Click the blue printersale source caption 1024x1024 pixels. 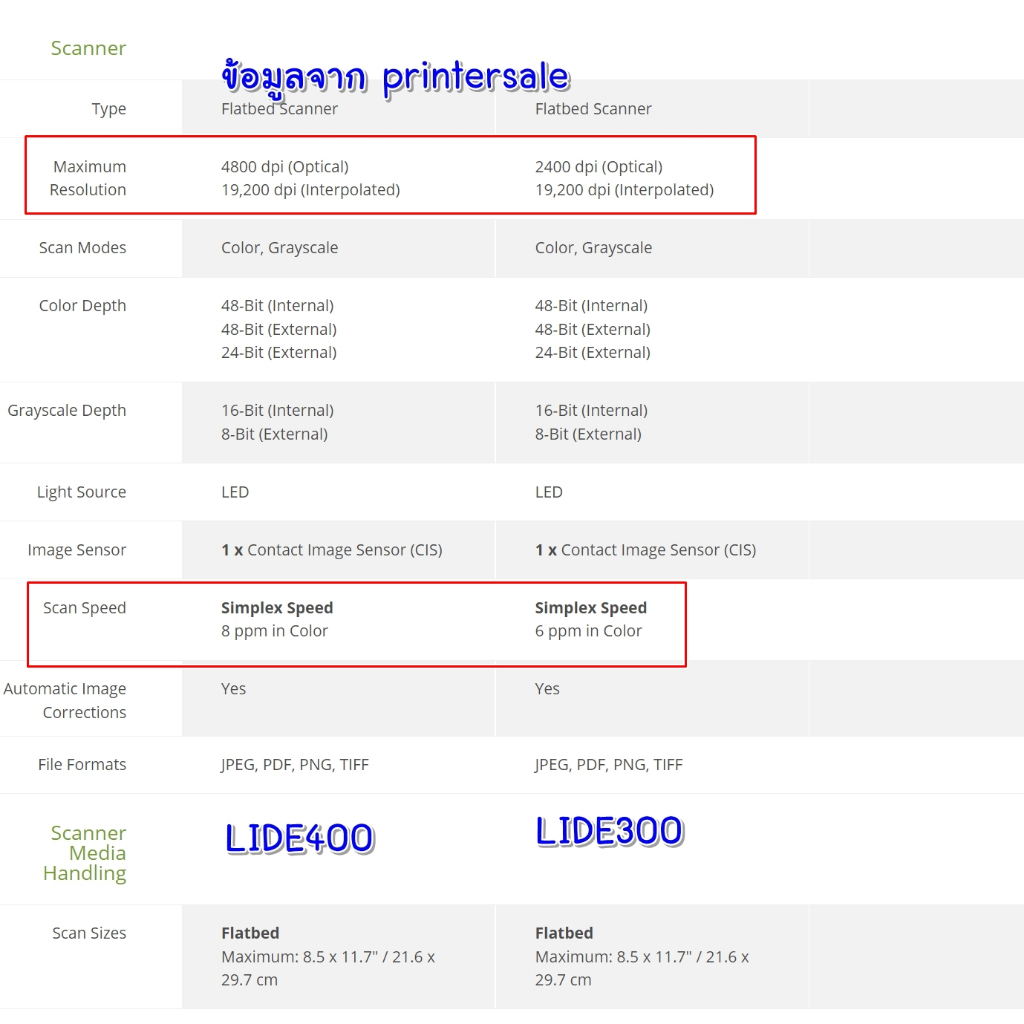coord(395,77)
